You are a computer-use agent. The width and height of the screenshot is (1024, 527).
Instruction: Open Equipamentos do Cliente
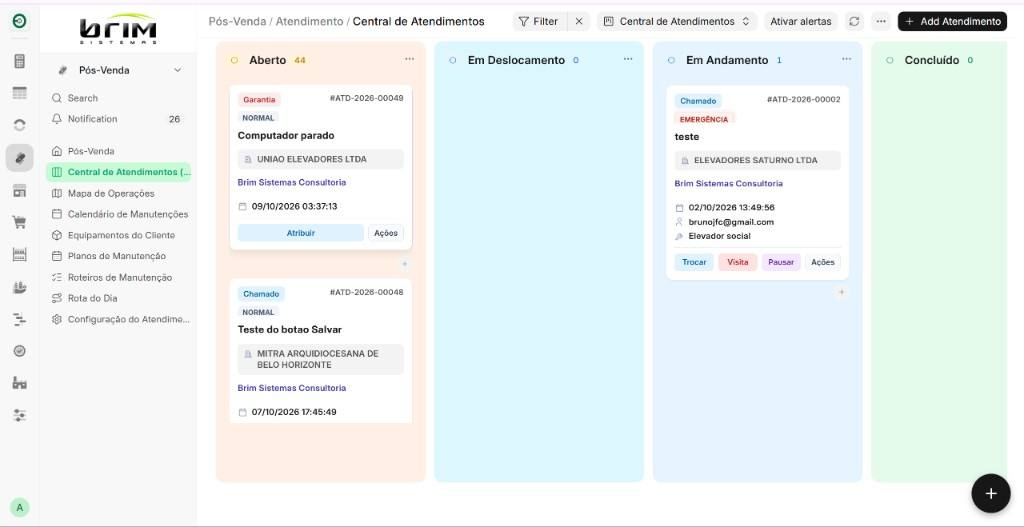[118, 235]
